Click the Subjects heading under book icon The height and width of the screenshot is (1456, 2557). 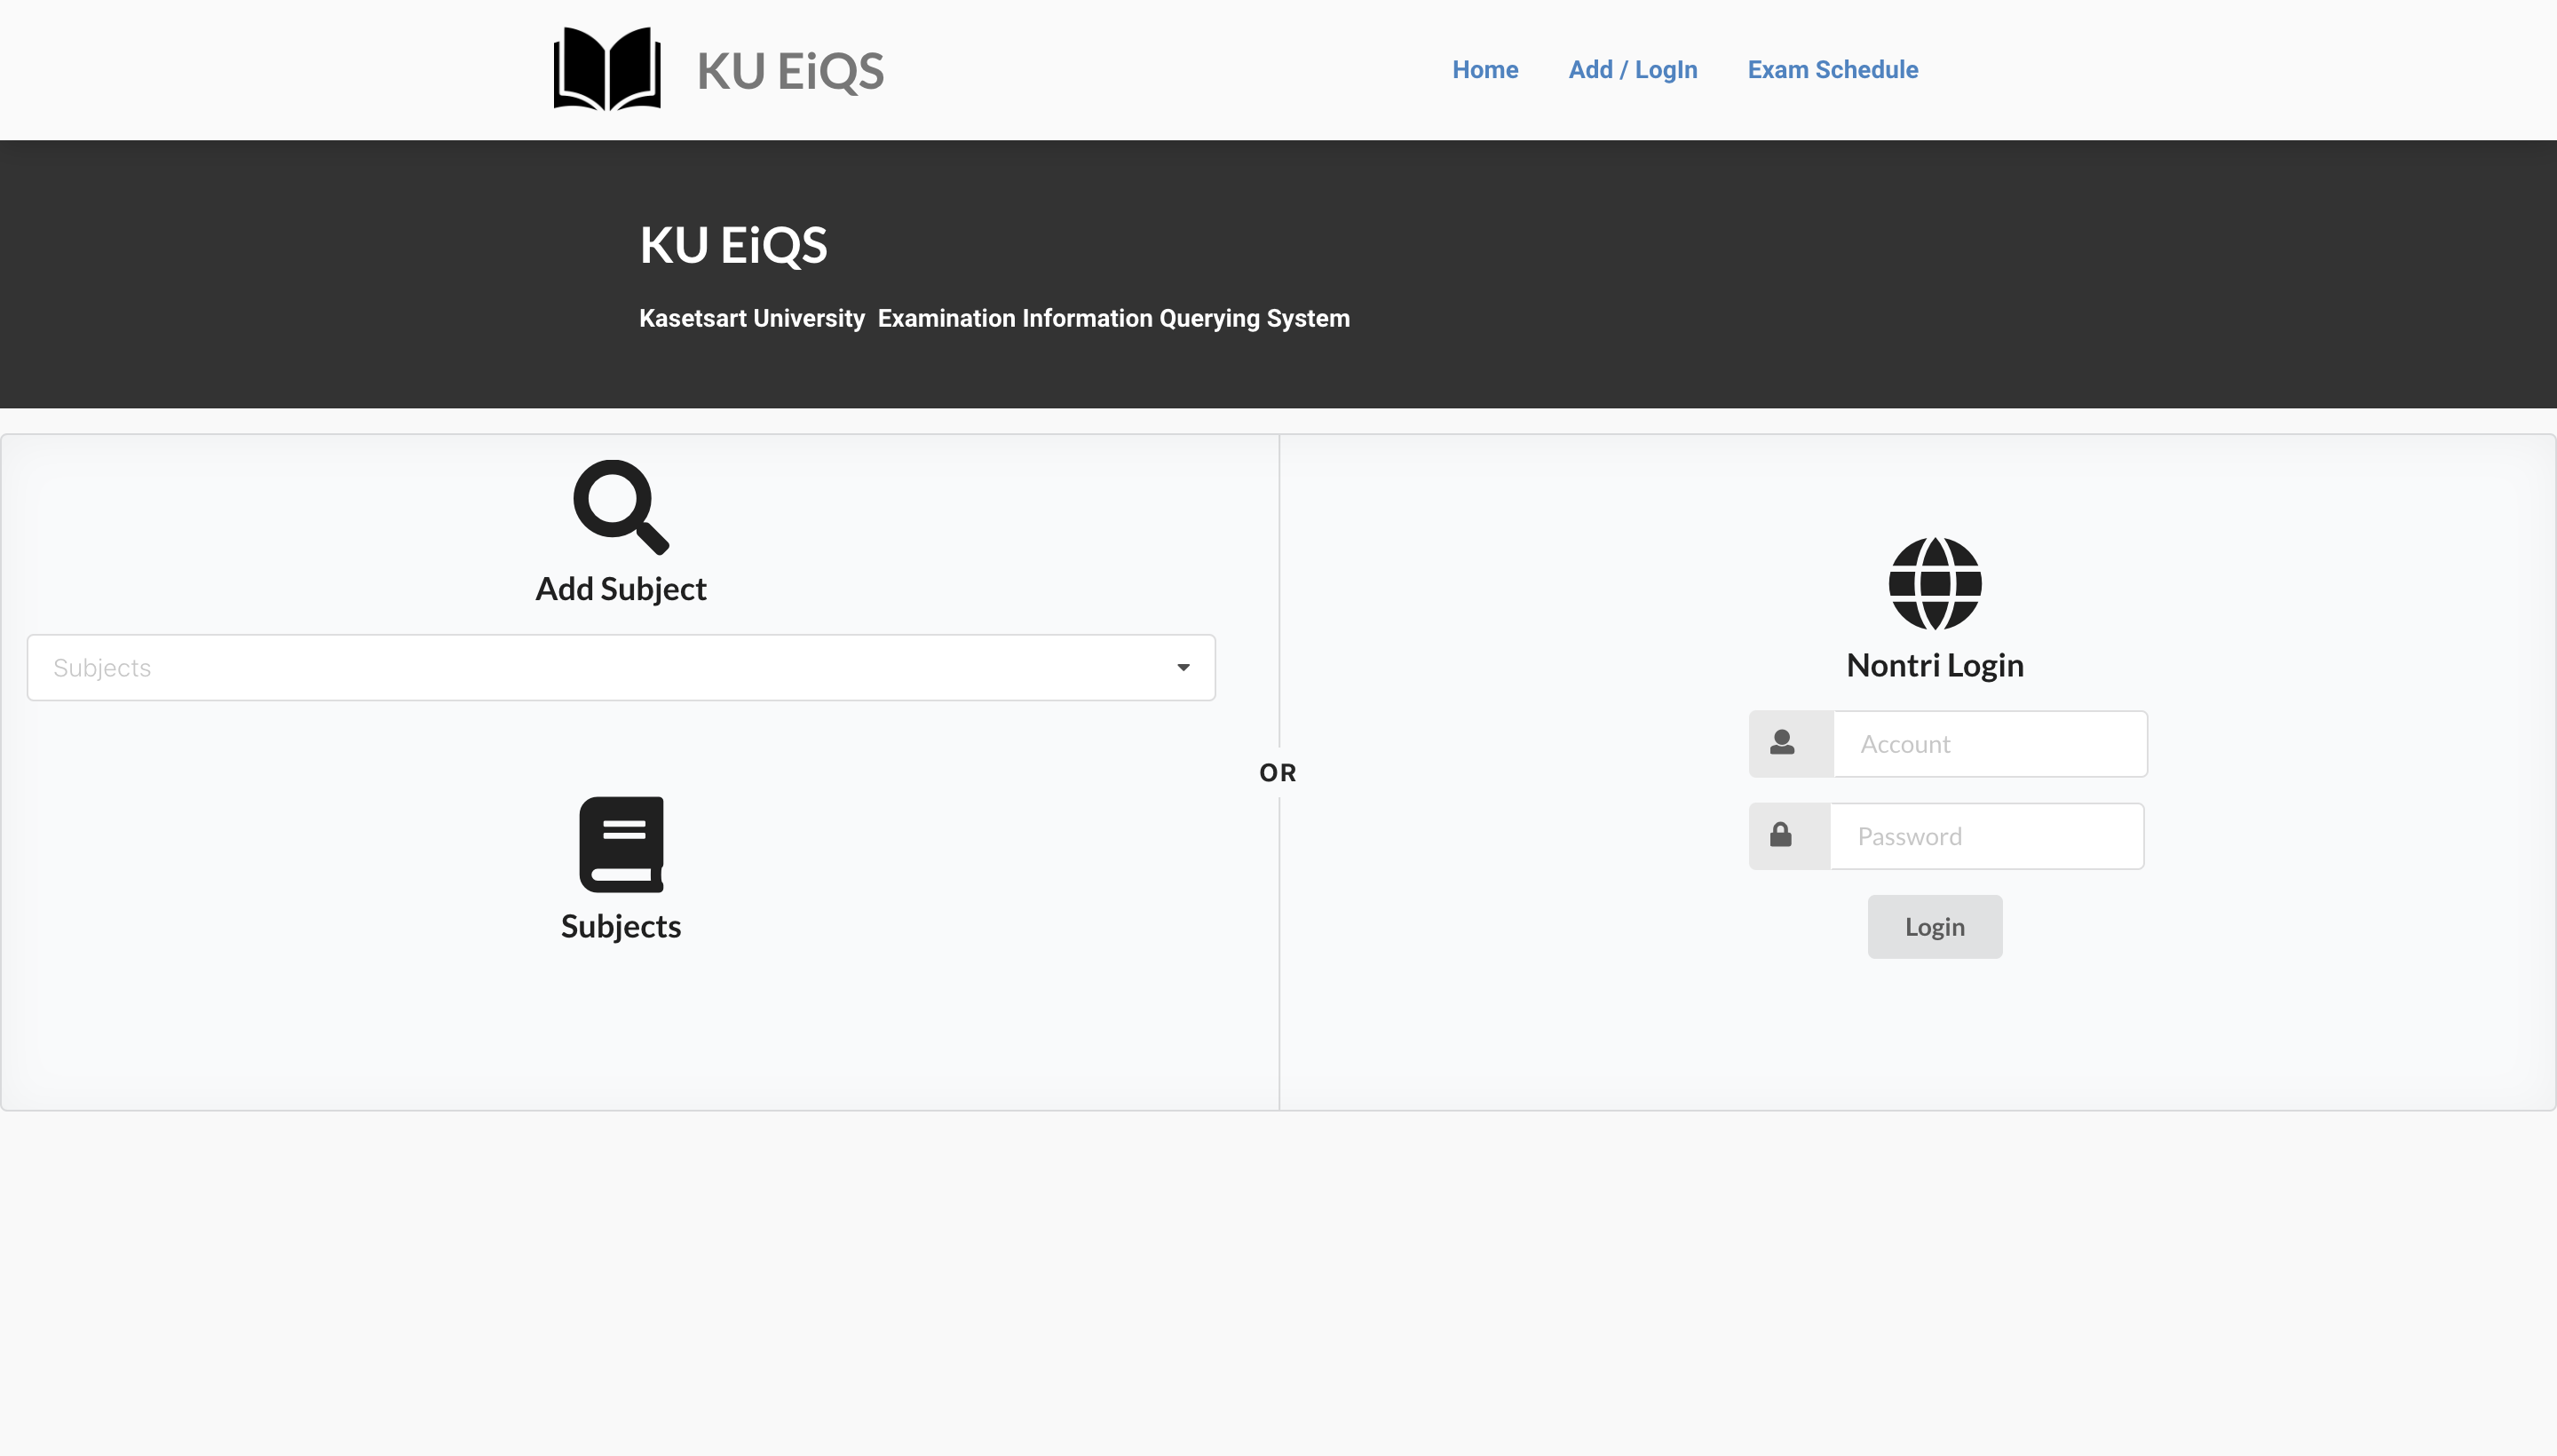click(x=621, y=927)
